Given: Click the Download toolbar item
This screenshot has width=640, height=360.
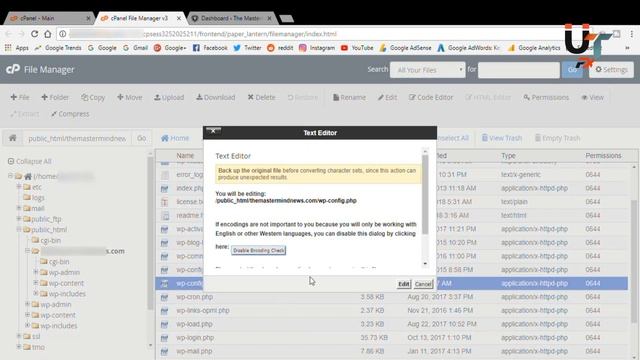Looking at the screenshot, I should (216, 97).
